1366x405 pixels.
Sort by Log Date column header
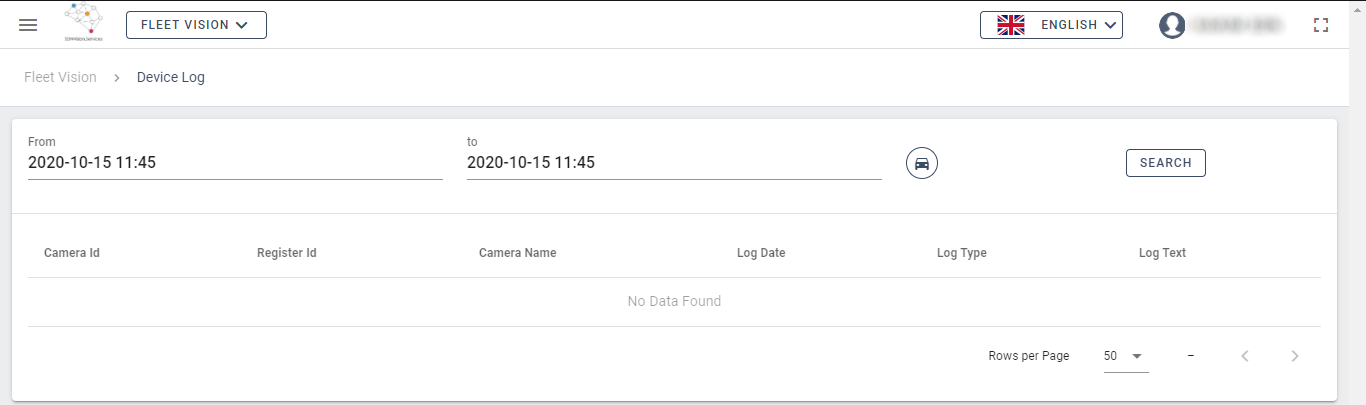(x=761, y=253)
